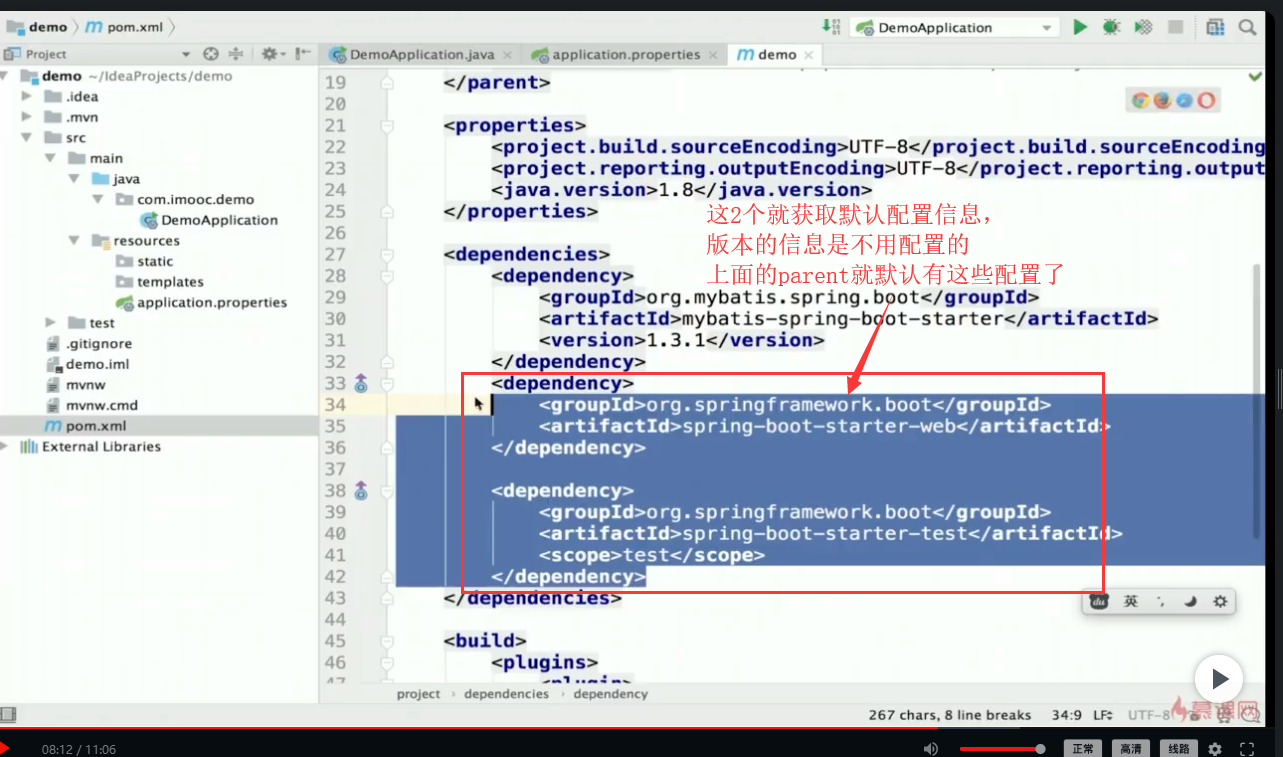The width and height of the screenshot is (1283, 757).
Task: Hide the Project tool window icon
Action: pyautogui.click(x=301, y=54)
